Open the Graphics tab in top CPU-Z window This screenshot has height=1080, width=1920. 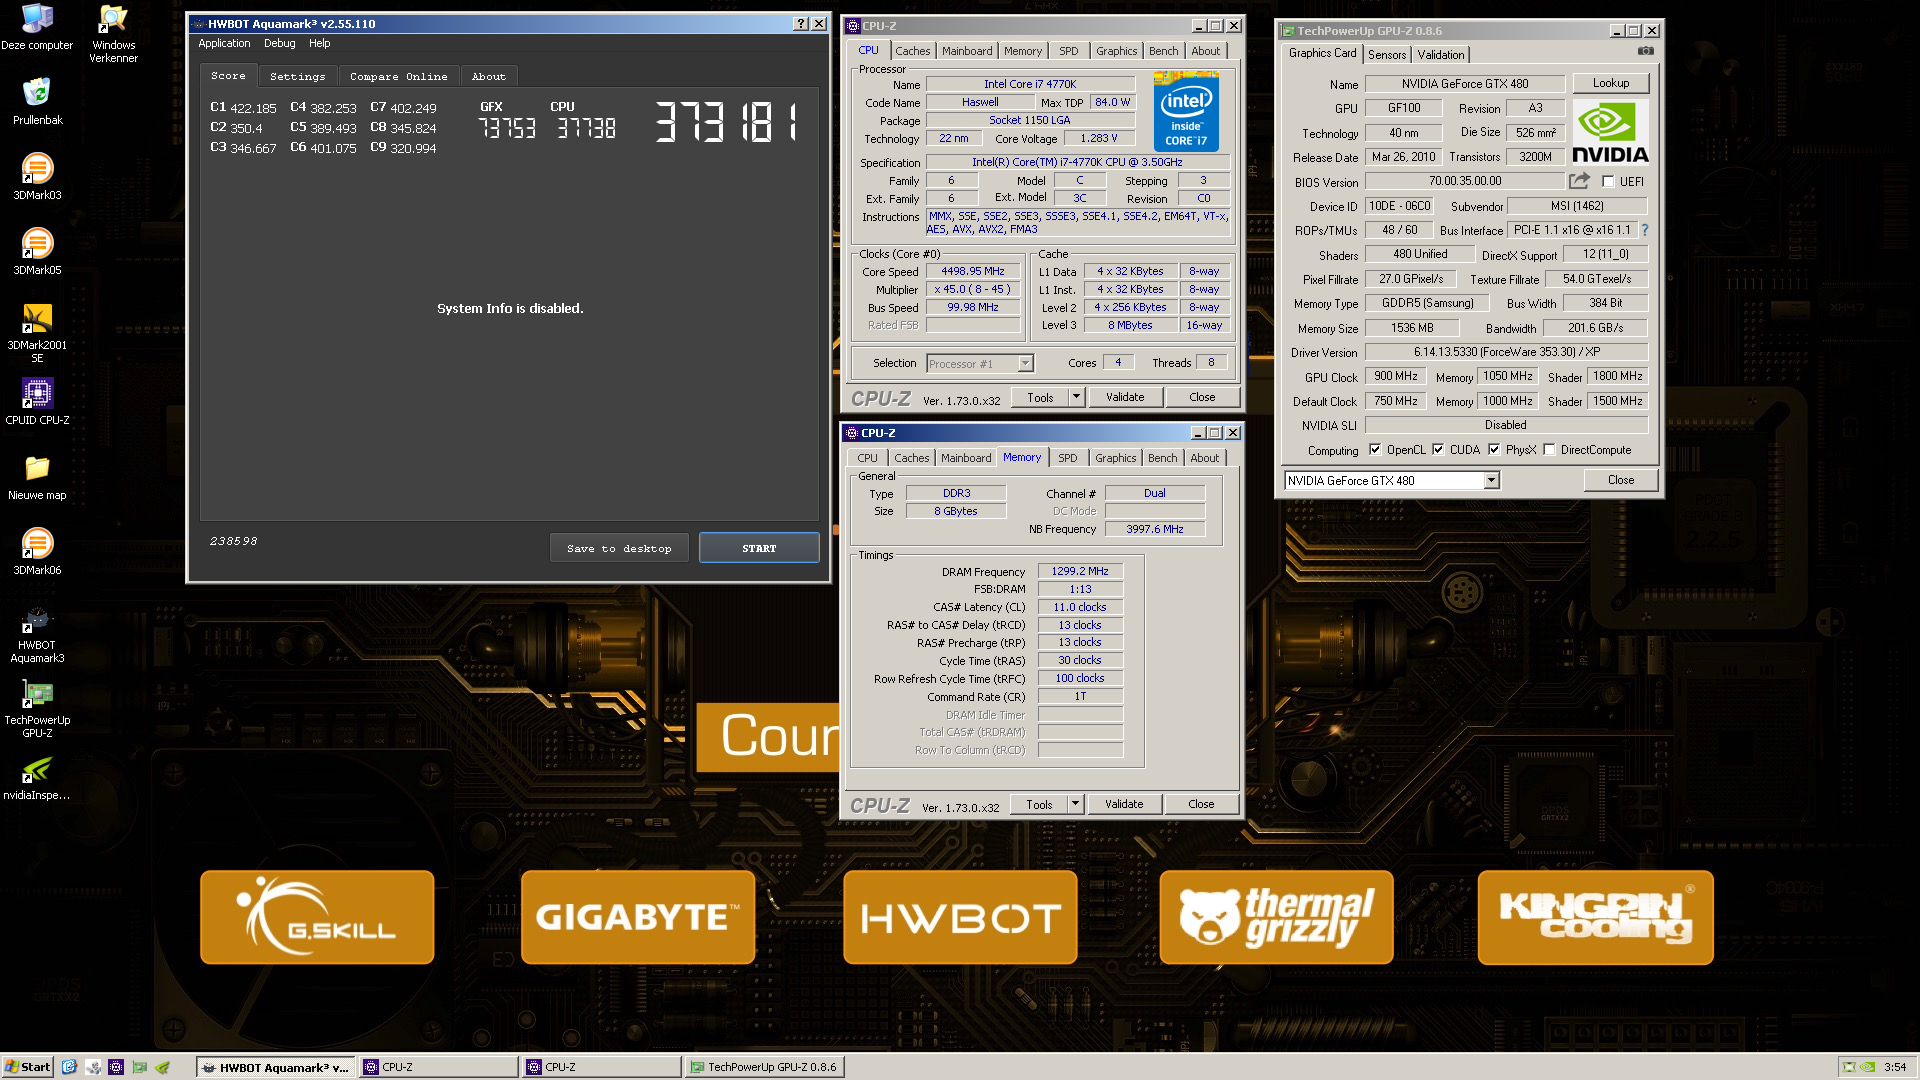pos(1116,51)
